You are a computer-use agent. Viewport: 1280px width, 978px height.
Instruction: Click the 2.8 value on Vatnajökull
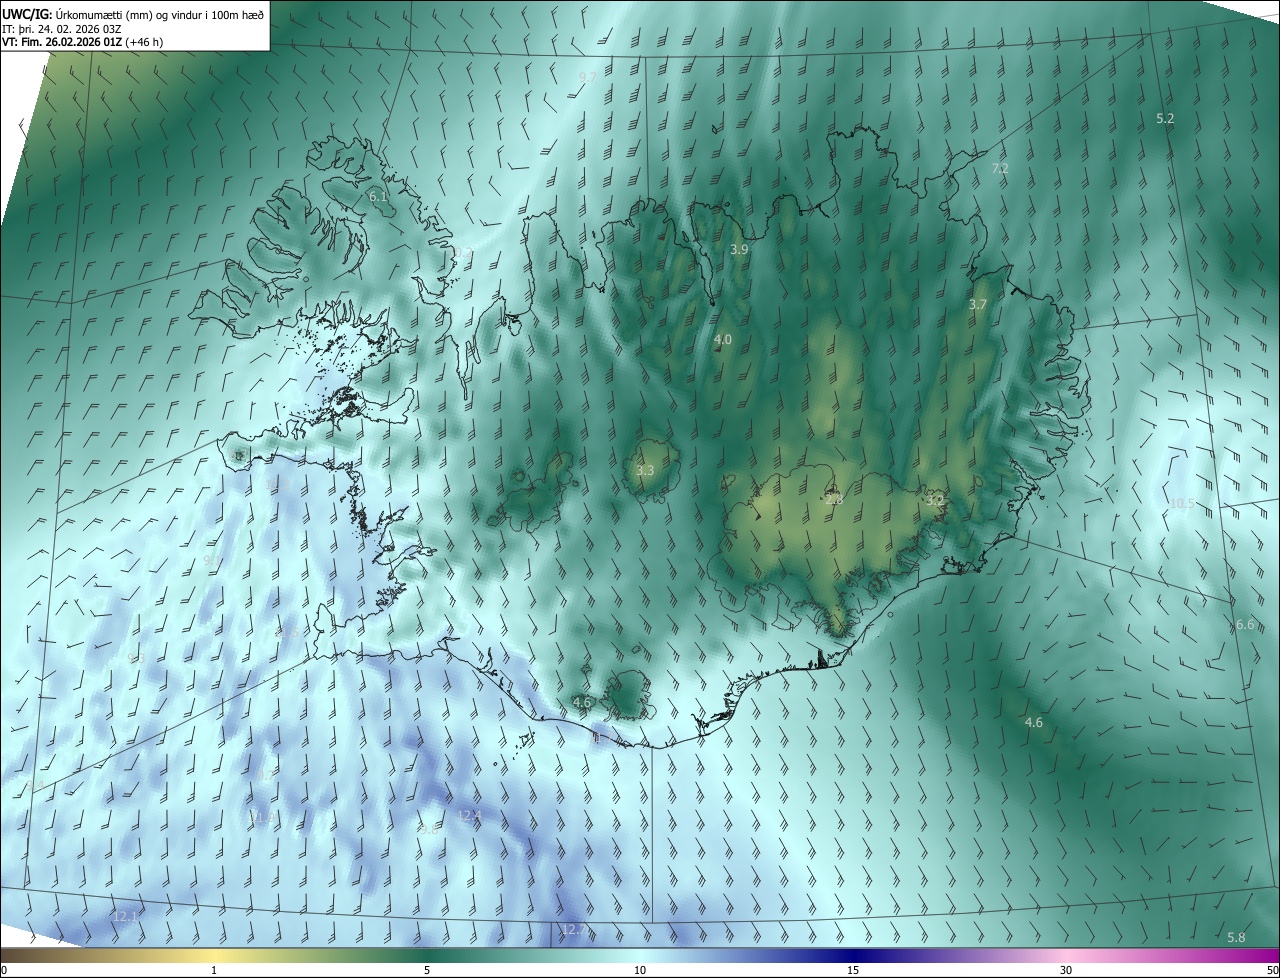pyautogui.click(x=834, y=499)
